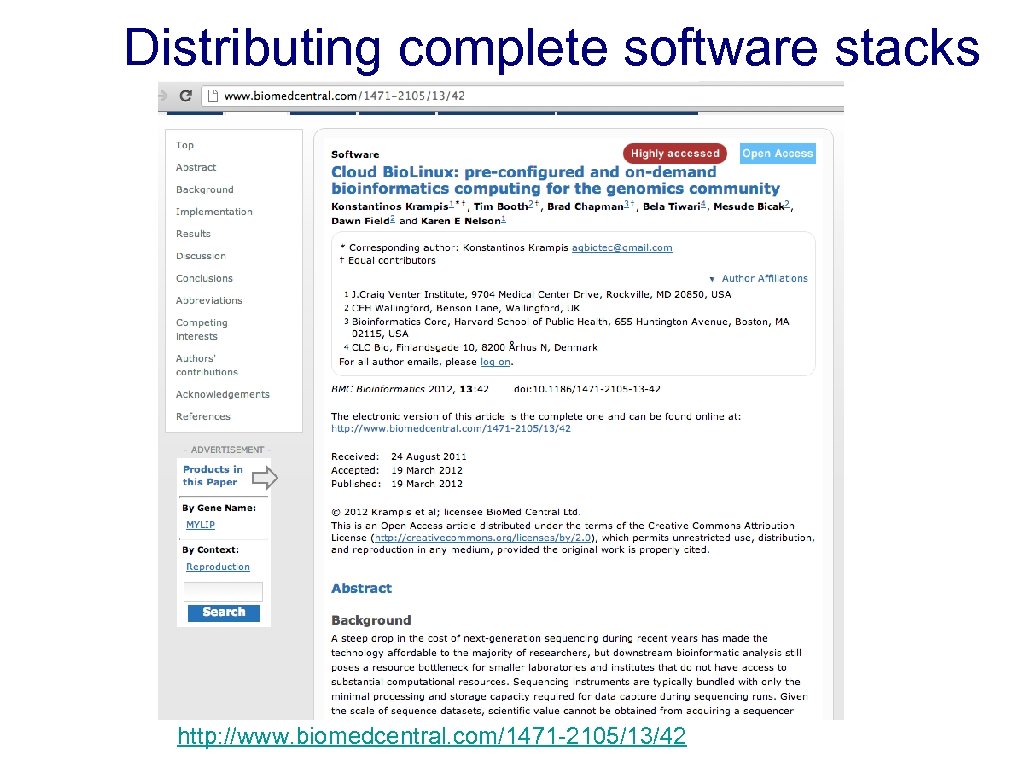Click the search text field in the advertisement box
The width and height of the screenshot is (1024, 768).
point(223,592)
